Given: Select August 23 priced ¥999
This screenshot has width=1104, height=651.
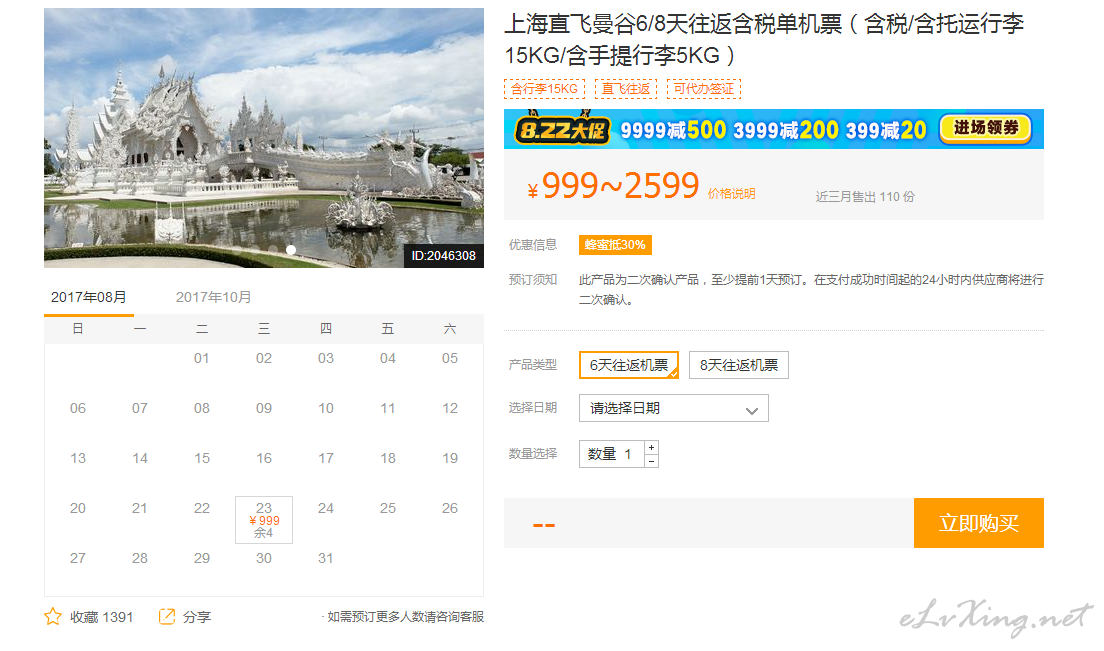Looking at the screenshot, I should tap(263, 520).
